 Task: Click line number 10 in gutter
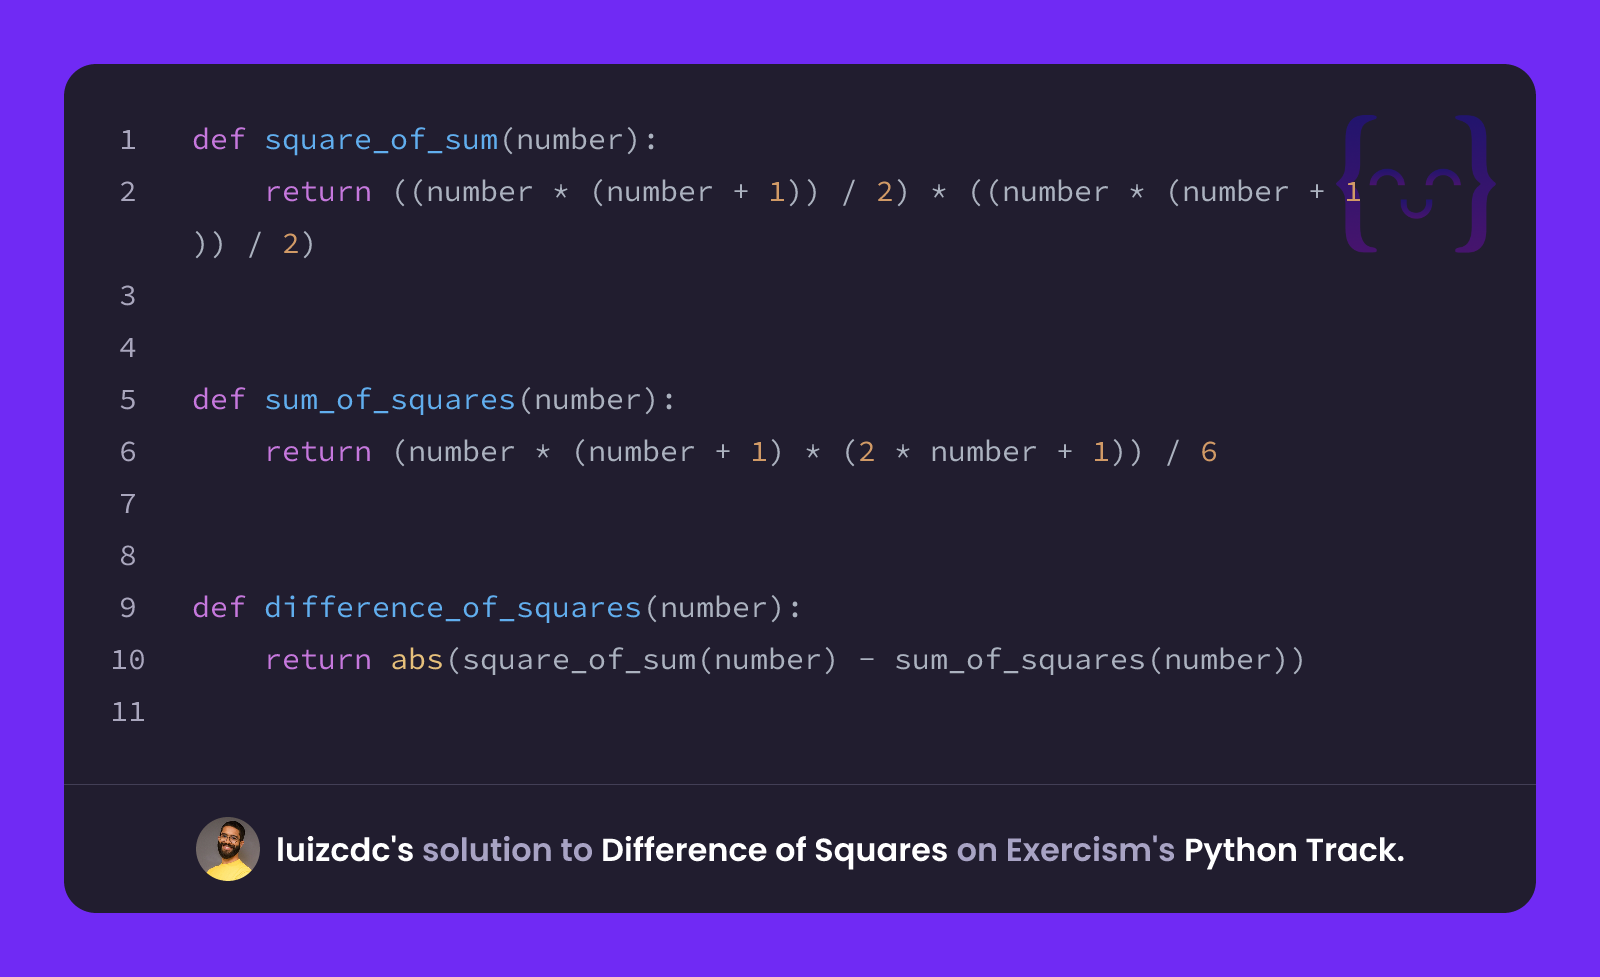tap(128, 660)
